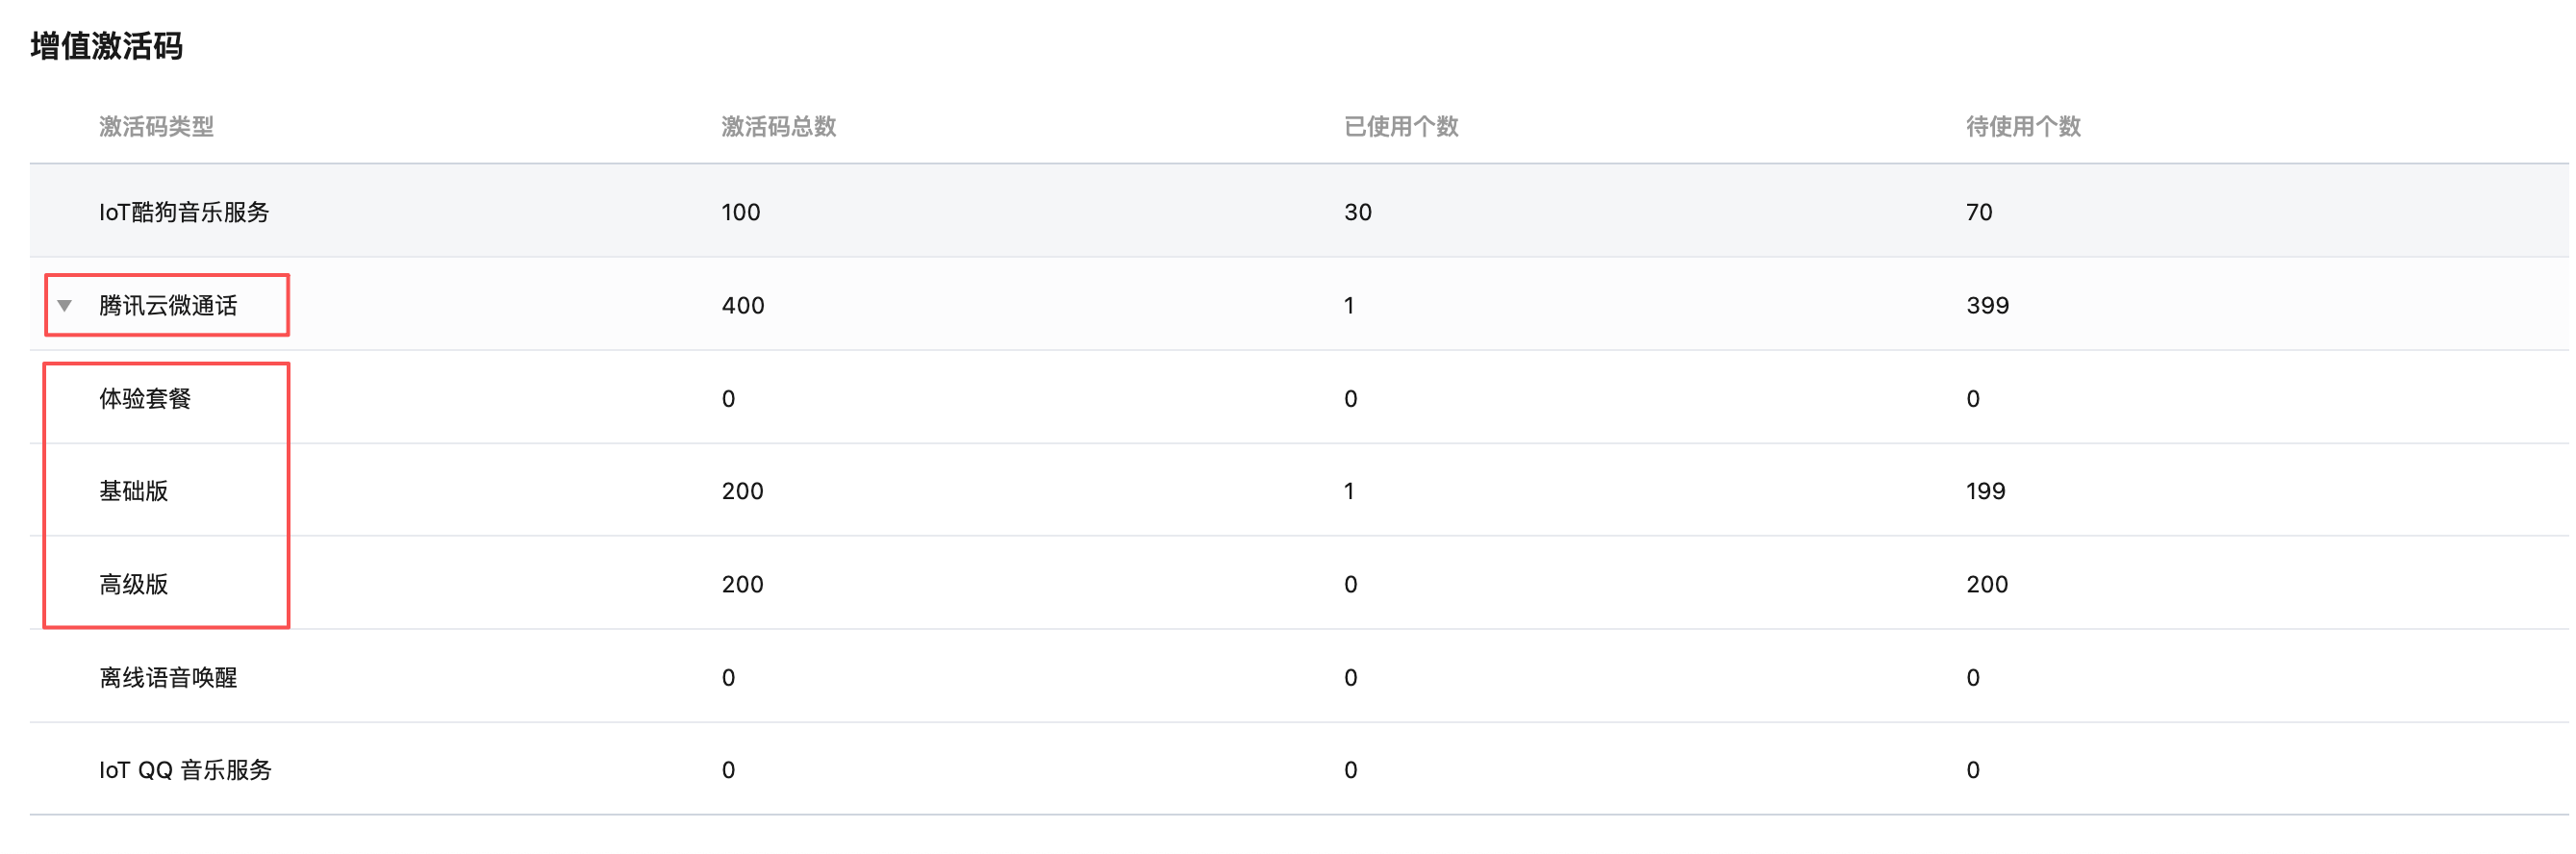This screenshot has height=854, width=2576.
Task: Click the 已使用个数 column header
Action: (1401, 126)
